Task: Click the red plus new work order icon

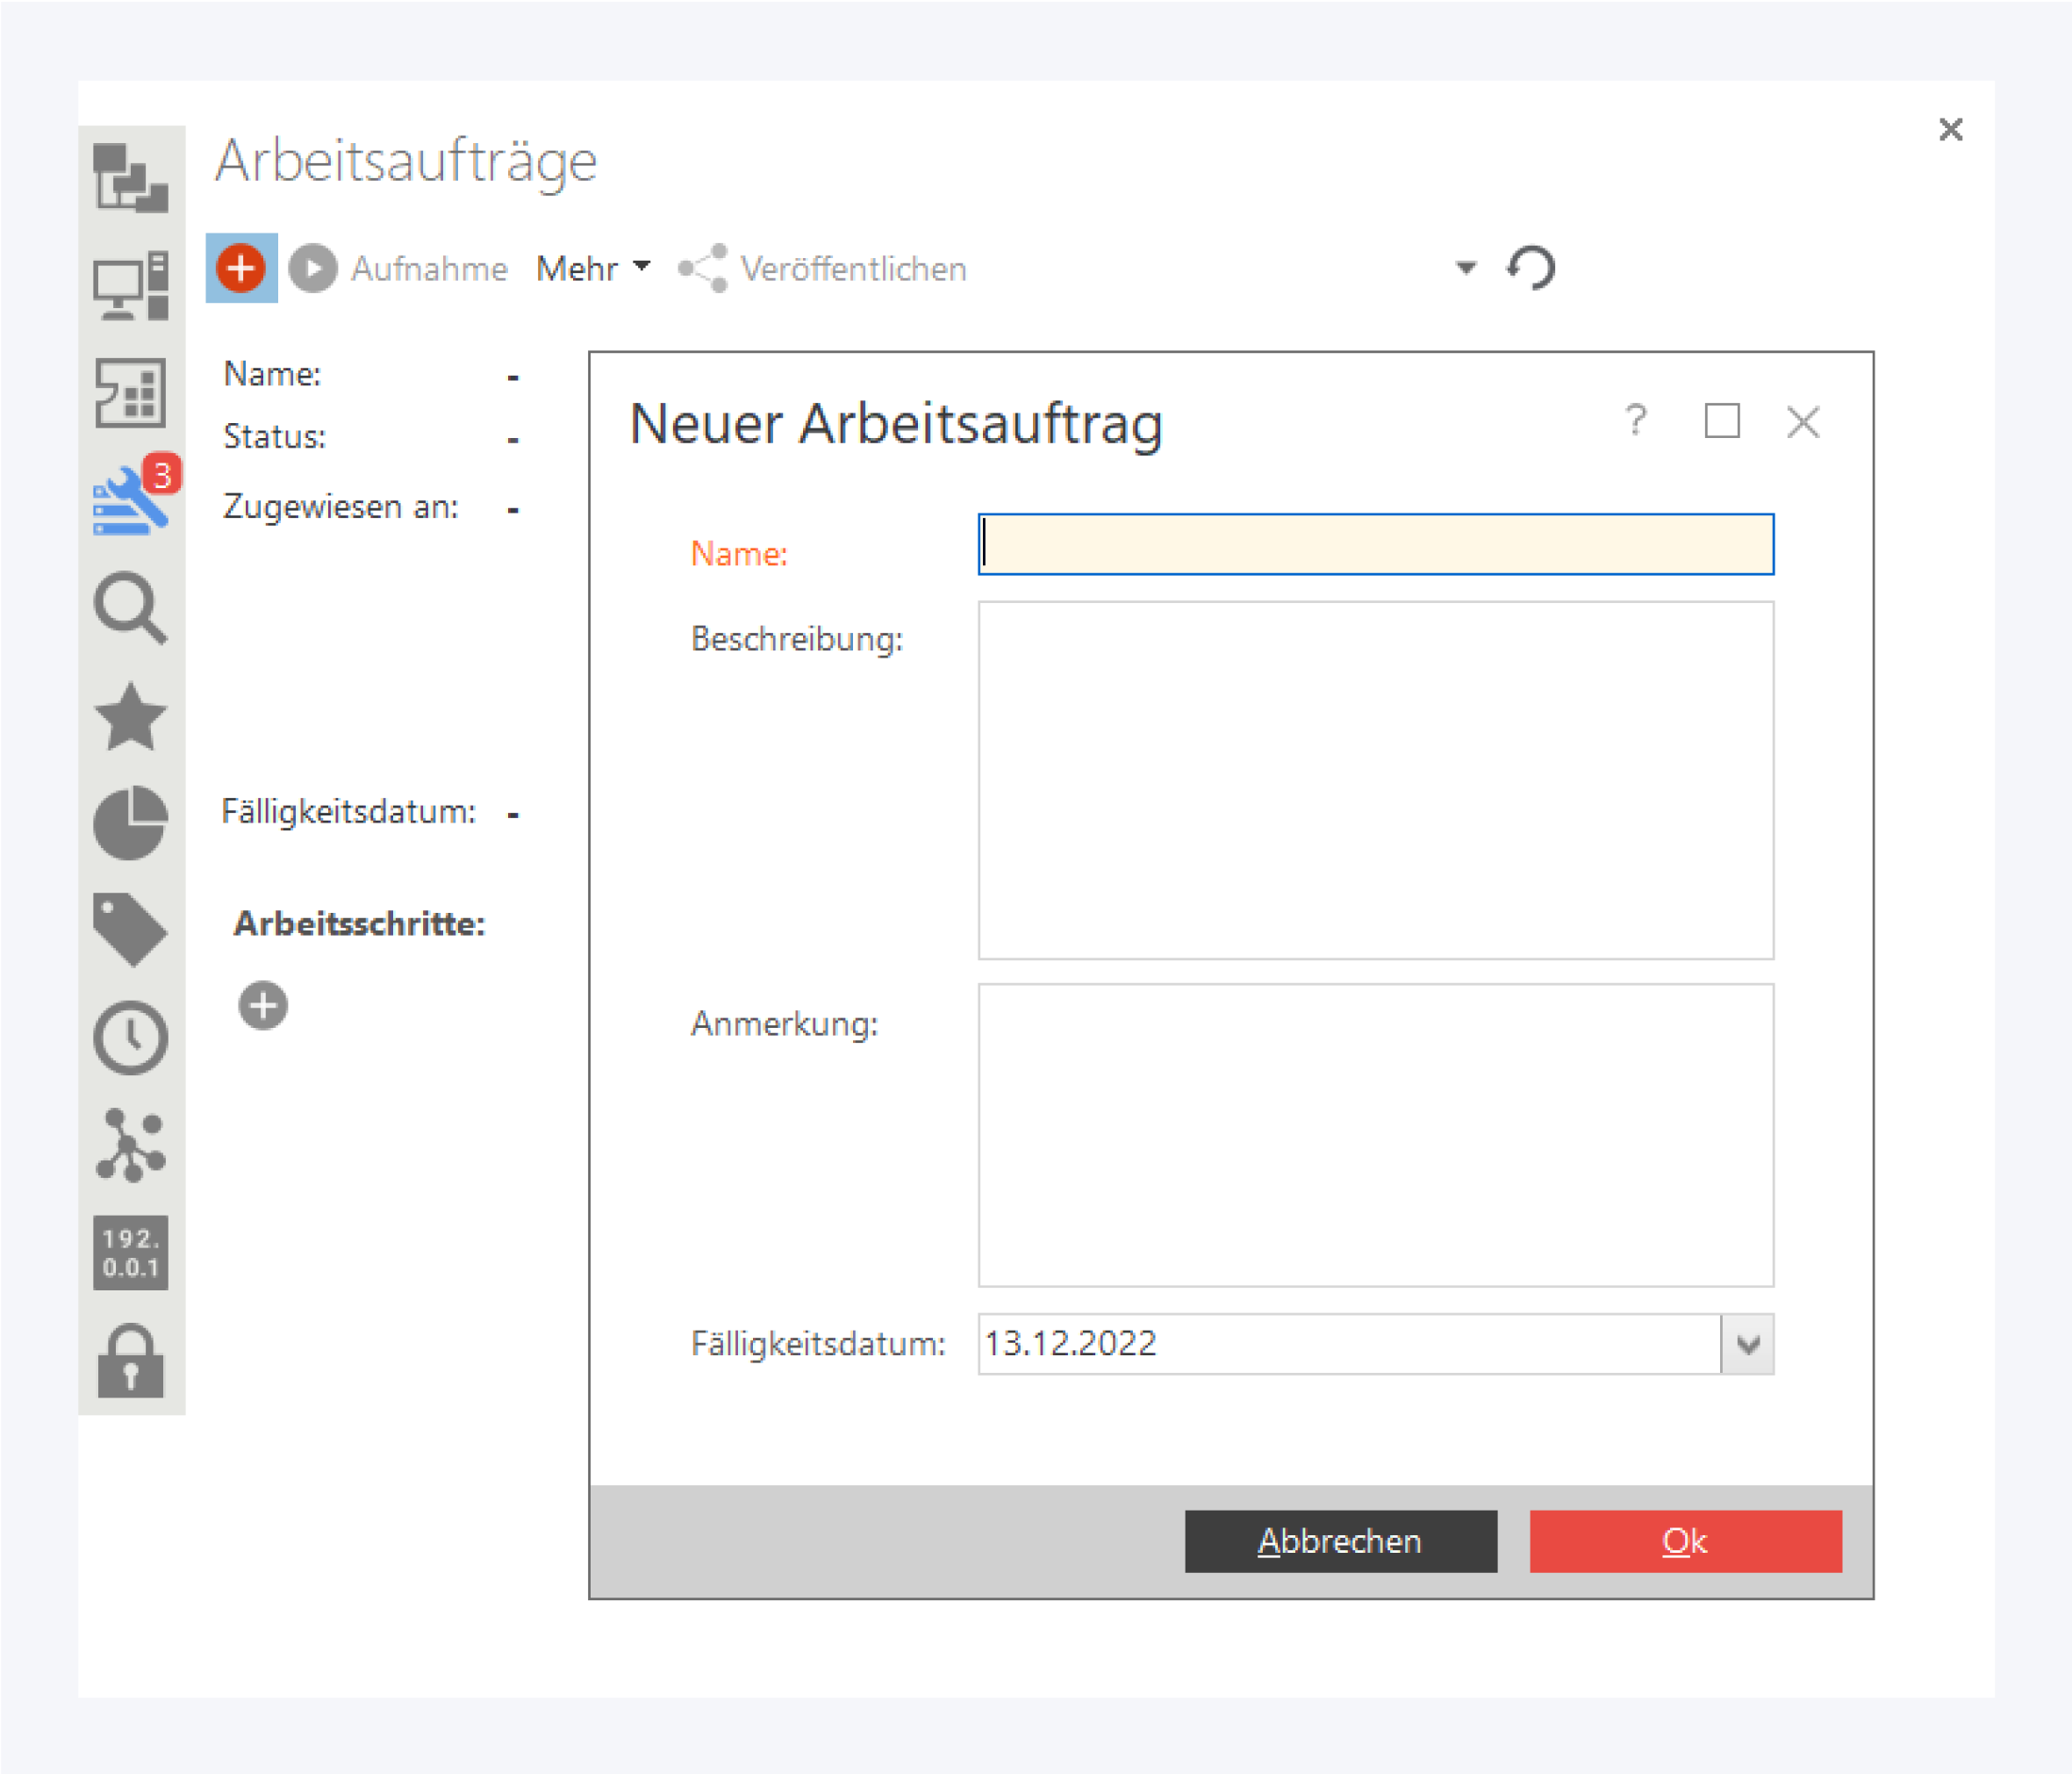Action: (x=241, y=268)
